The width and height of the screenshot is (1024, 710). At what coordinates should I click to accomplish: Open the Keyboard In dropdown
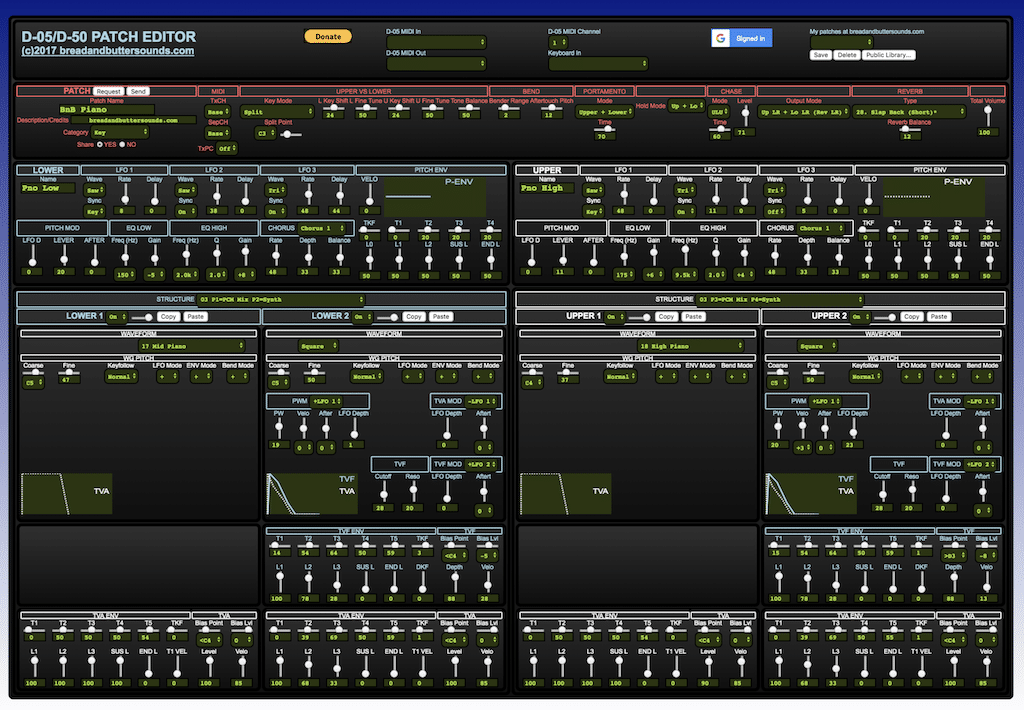(598, 64)
